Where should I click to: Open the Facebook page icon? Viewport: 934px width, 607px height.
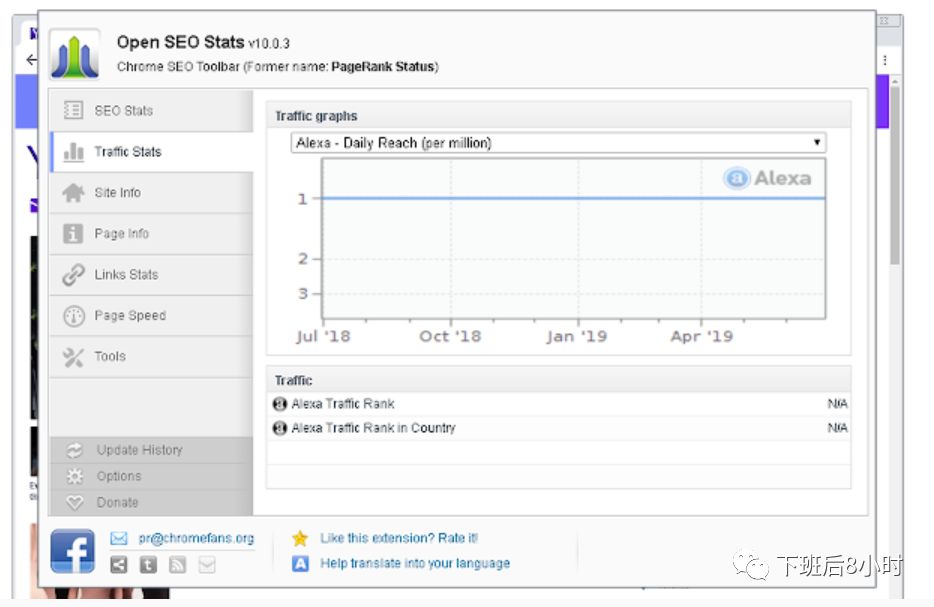point(73,551)
